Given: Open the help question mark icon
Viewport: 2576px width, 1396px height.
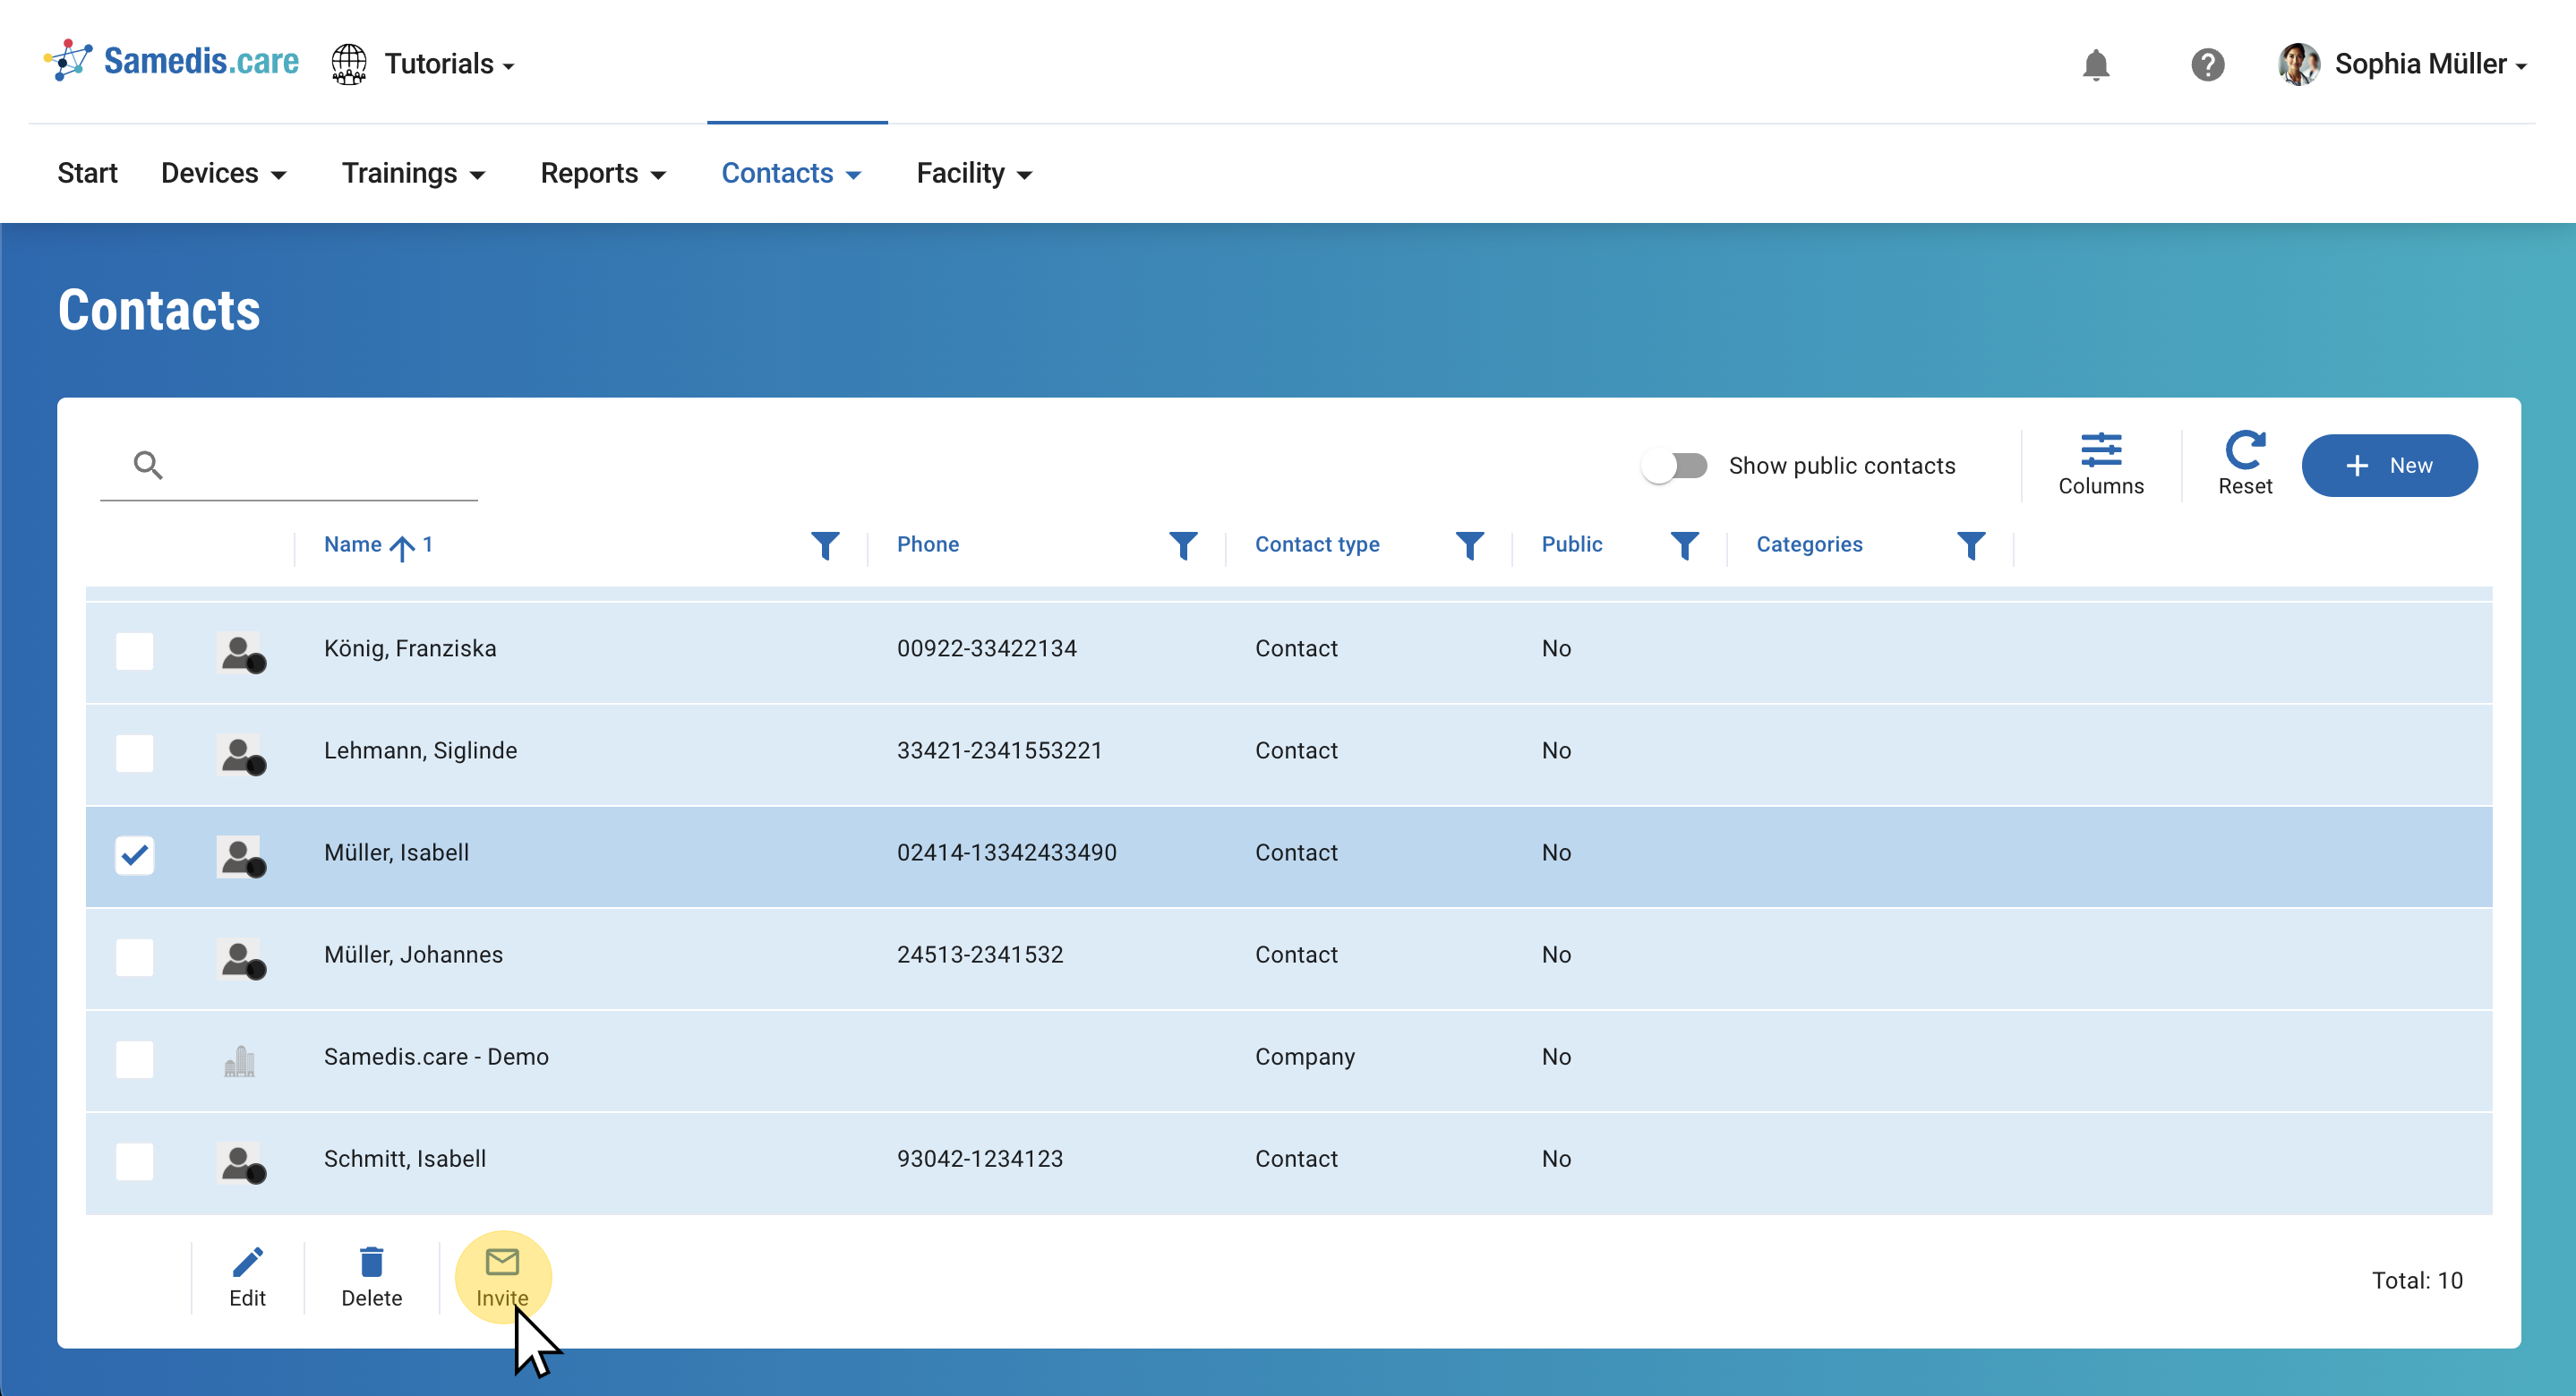Looking at the screenshot, I should [x=2207, y=65].
